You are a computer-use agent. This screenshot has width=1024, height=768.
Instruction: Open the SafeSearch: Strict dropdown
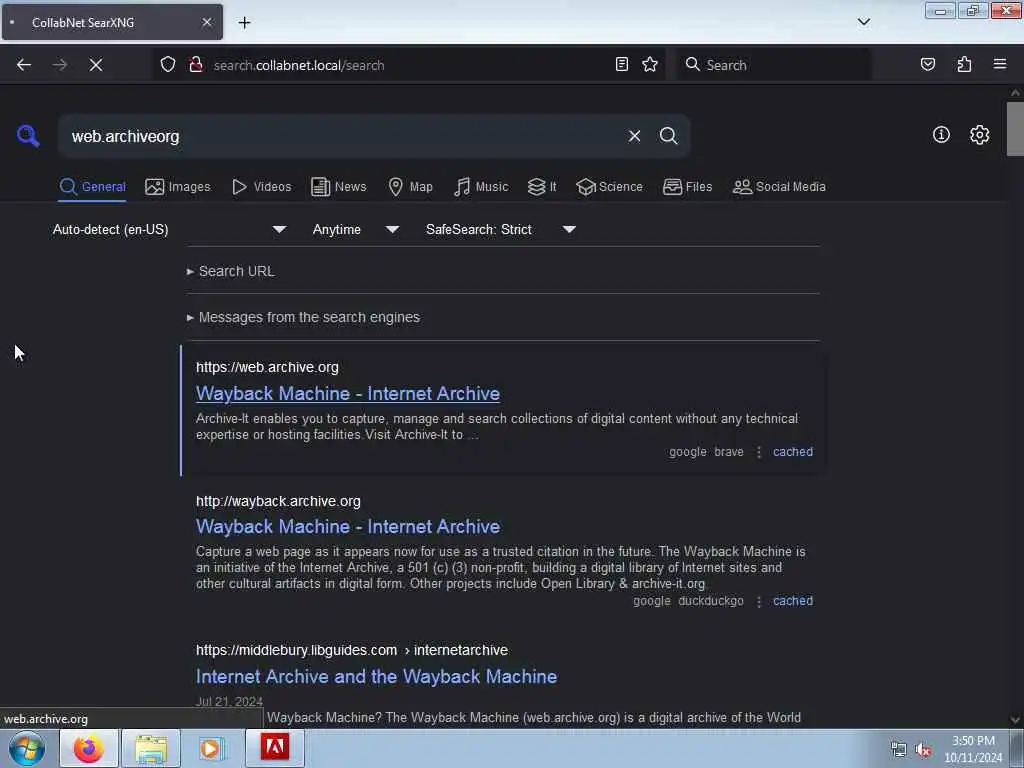coord(501,229)
